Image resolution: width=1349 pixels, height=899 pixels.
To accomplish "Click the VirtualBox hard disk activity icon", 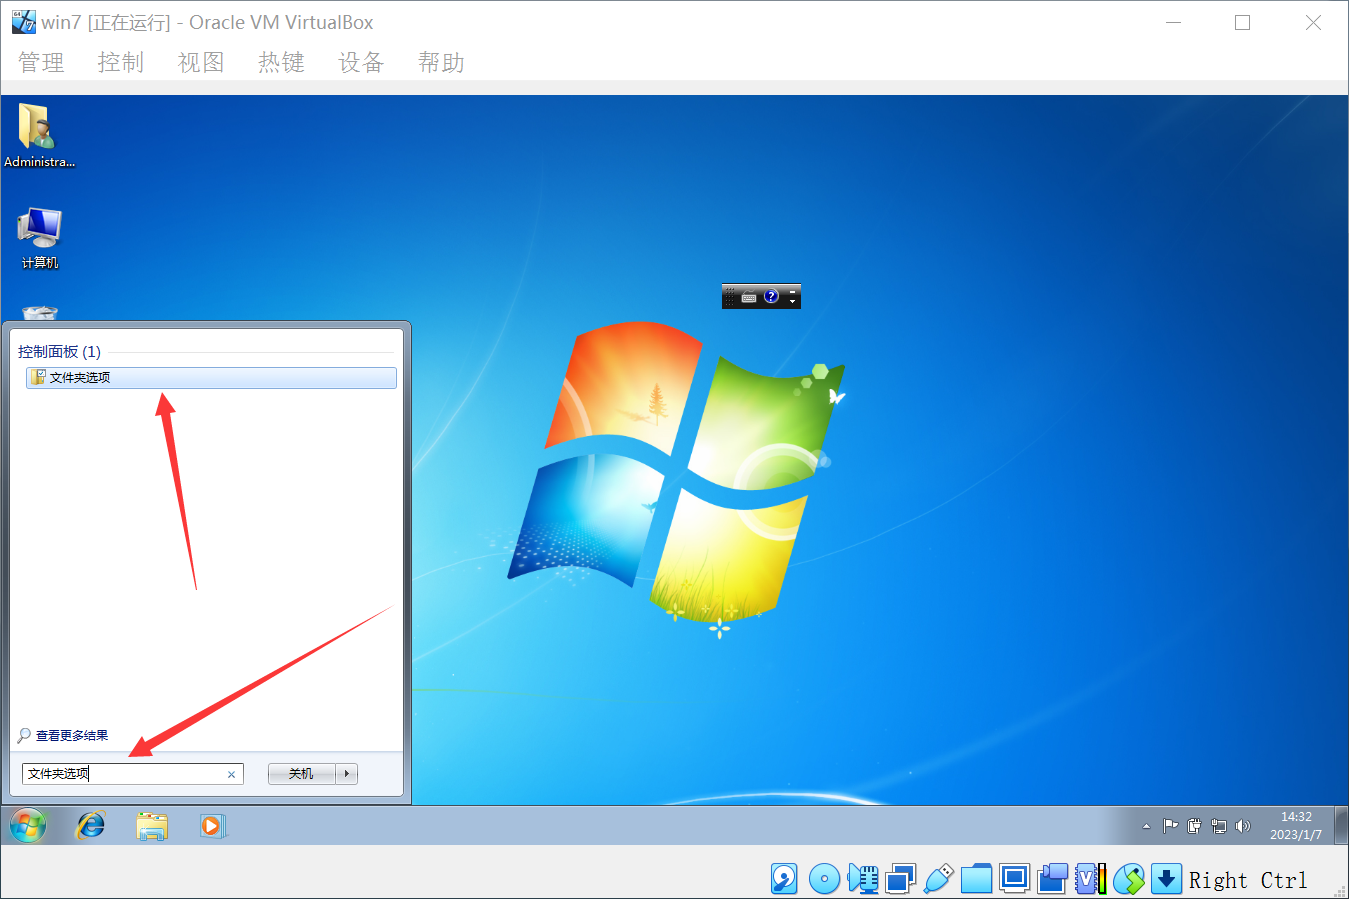I will point(784,879).
